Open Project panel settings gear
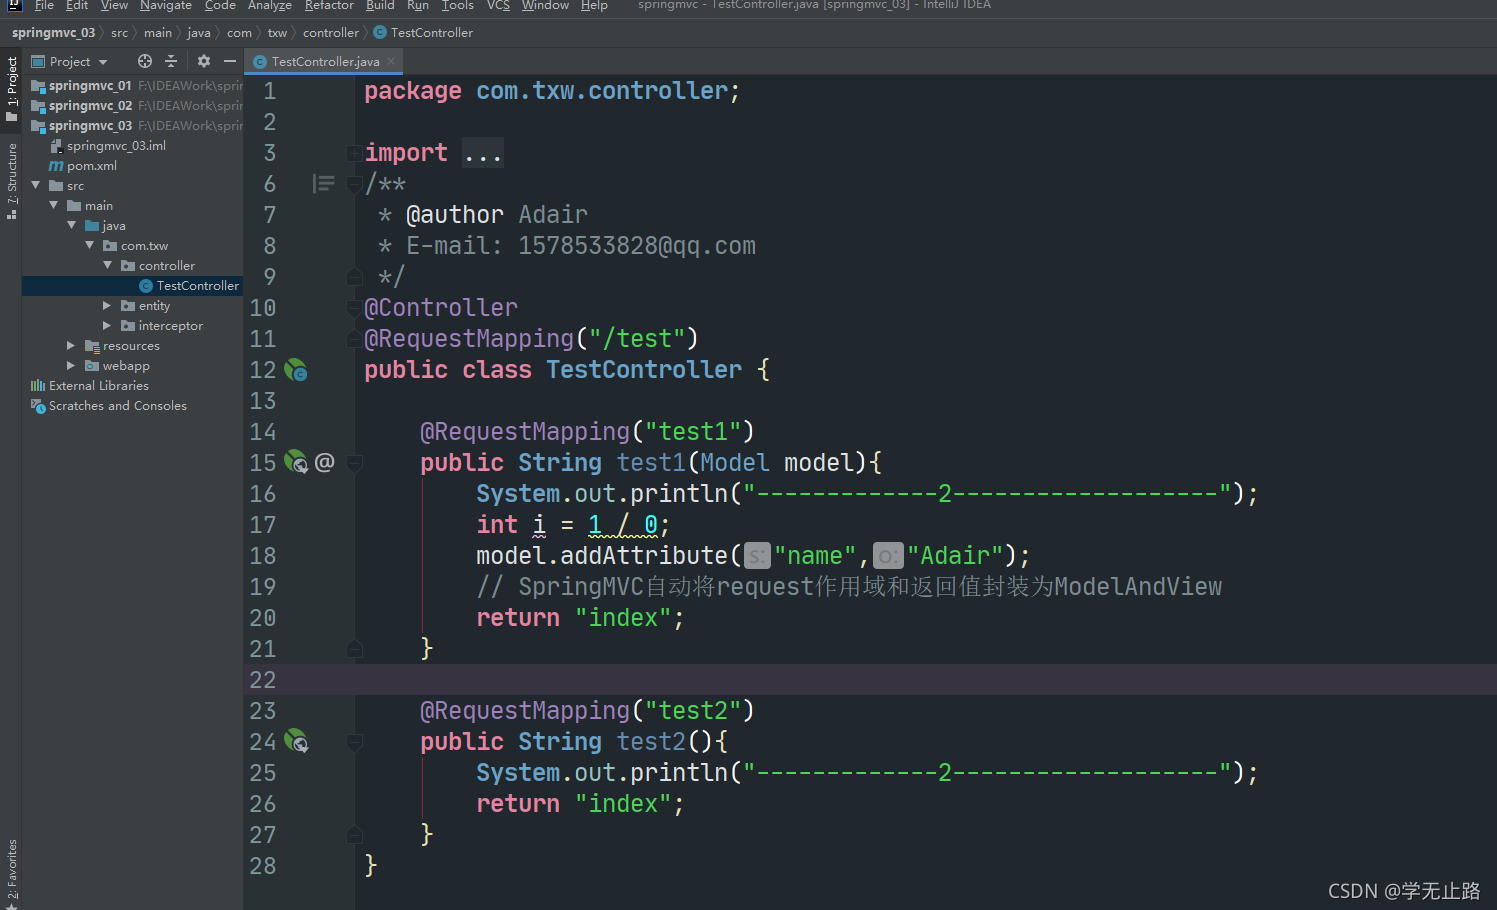 (204, 61)
